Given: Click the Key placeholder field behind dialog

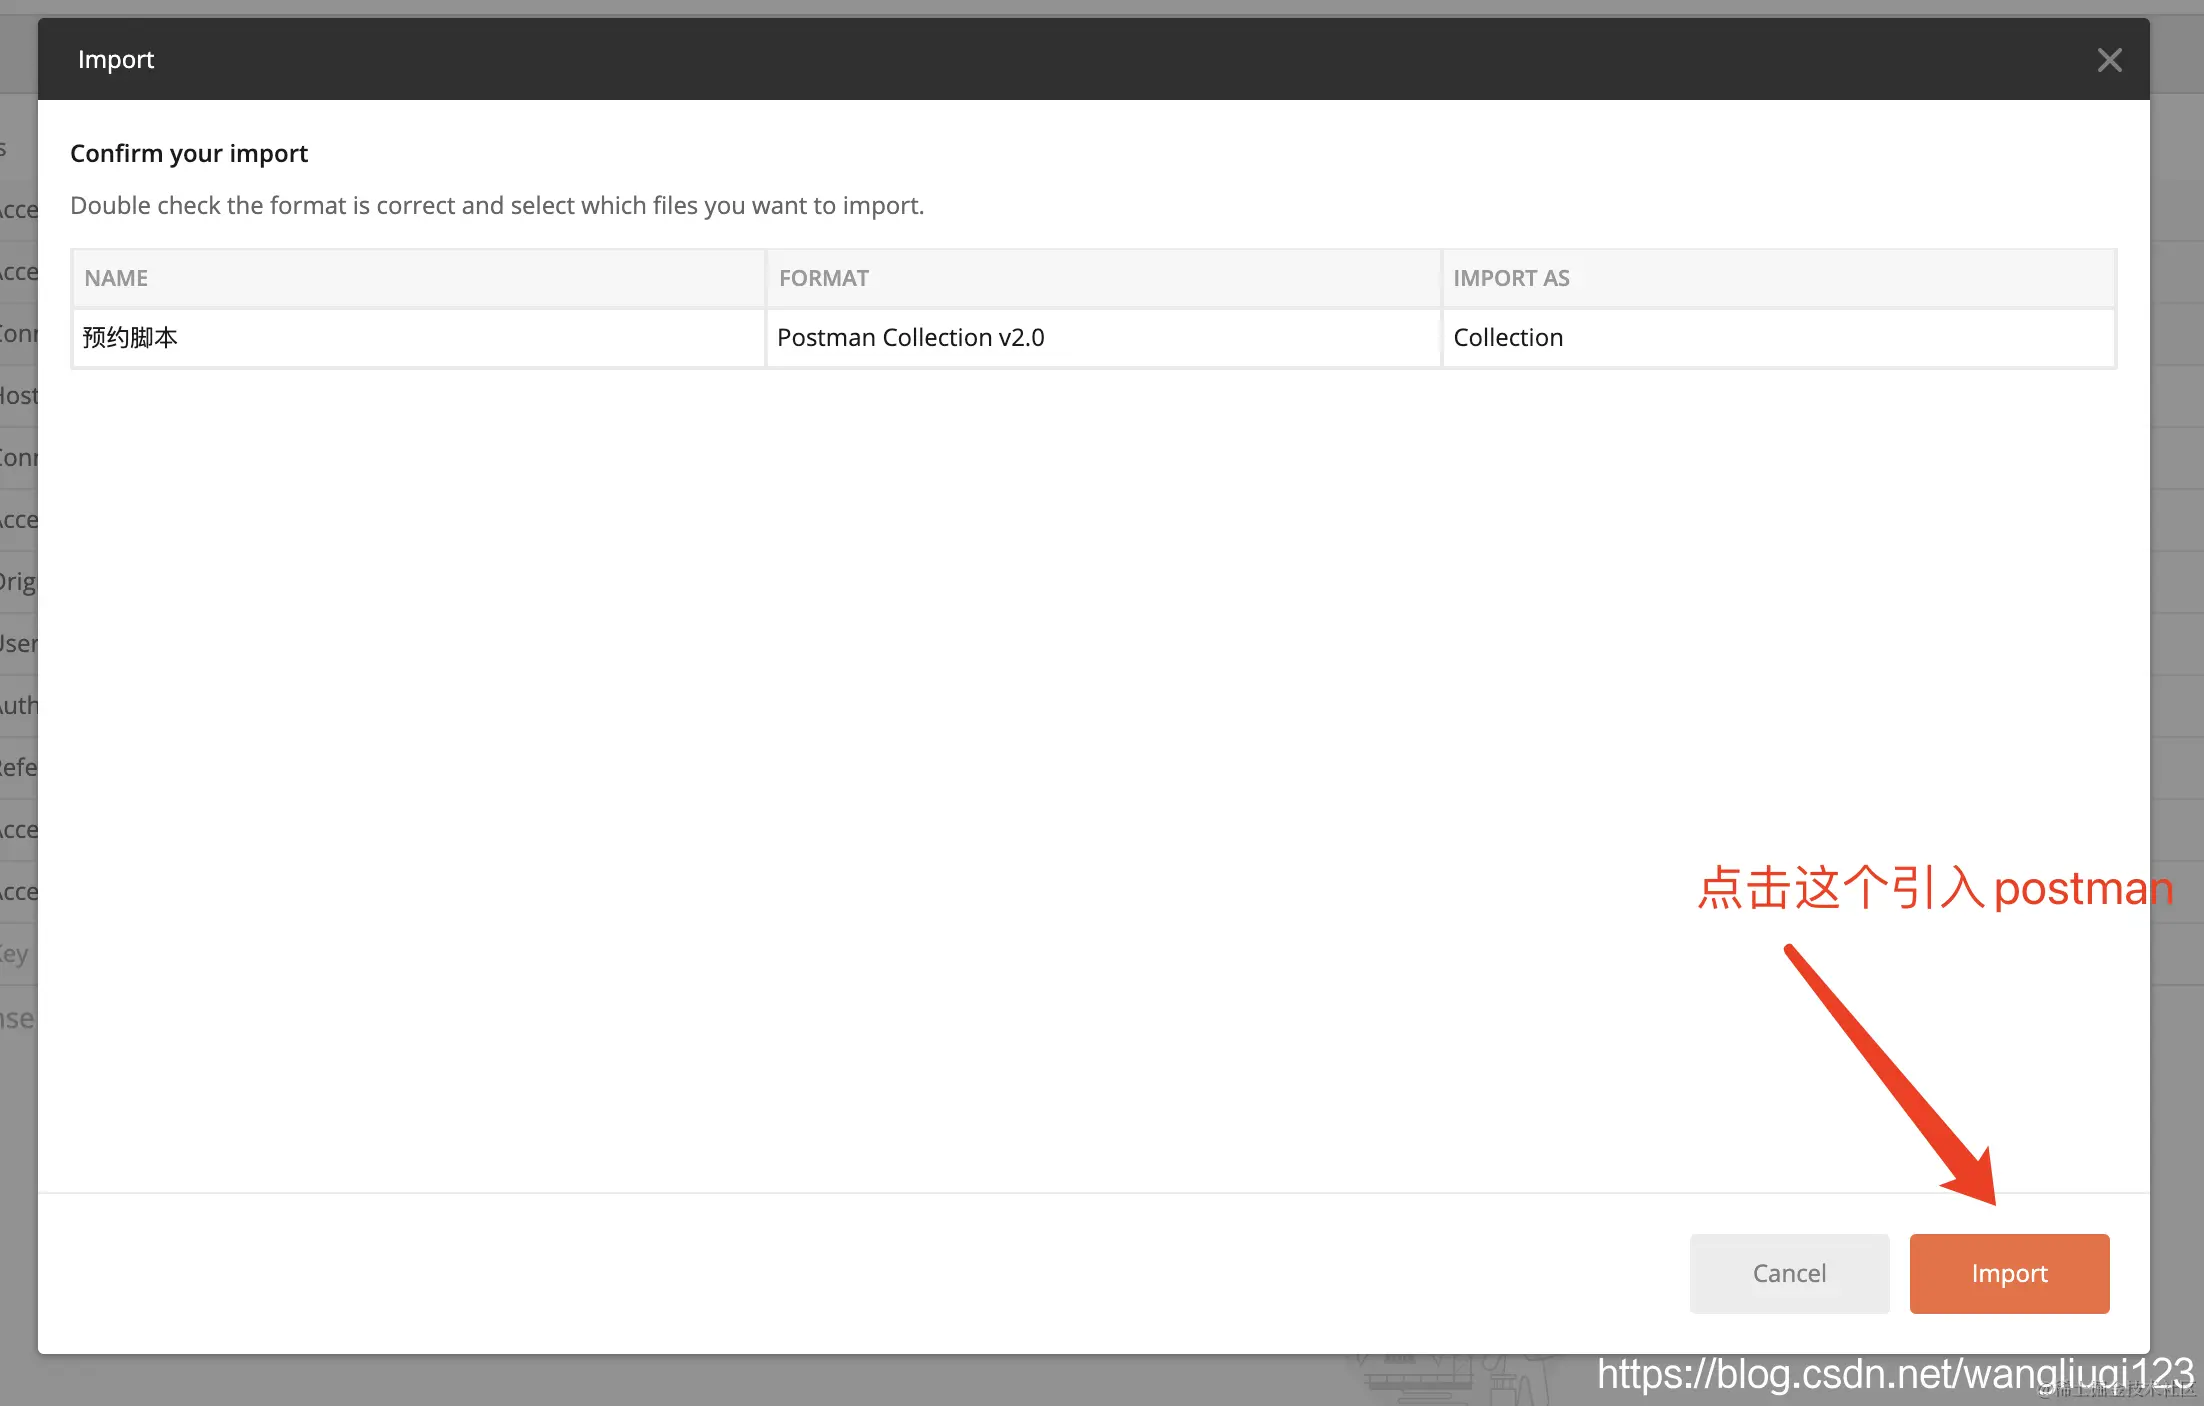Looking at the screenshot, I should tap(15, 954).
